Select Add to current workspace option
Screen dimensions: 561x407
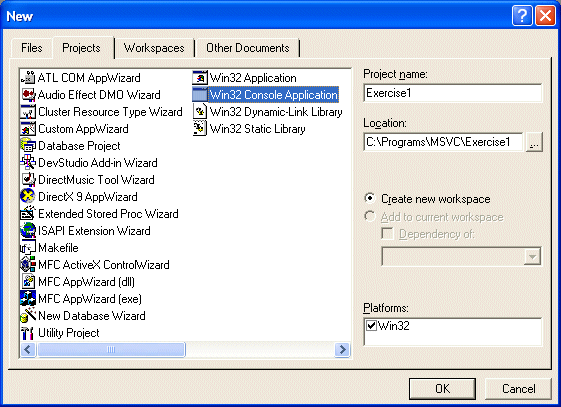coord(370,216)
